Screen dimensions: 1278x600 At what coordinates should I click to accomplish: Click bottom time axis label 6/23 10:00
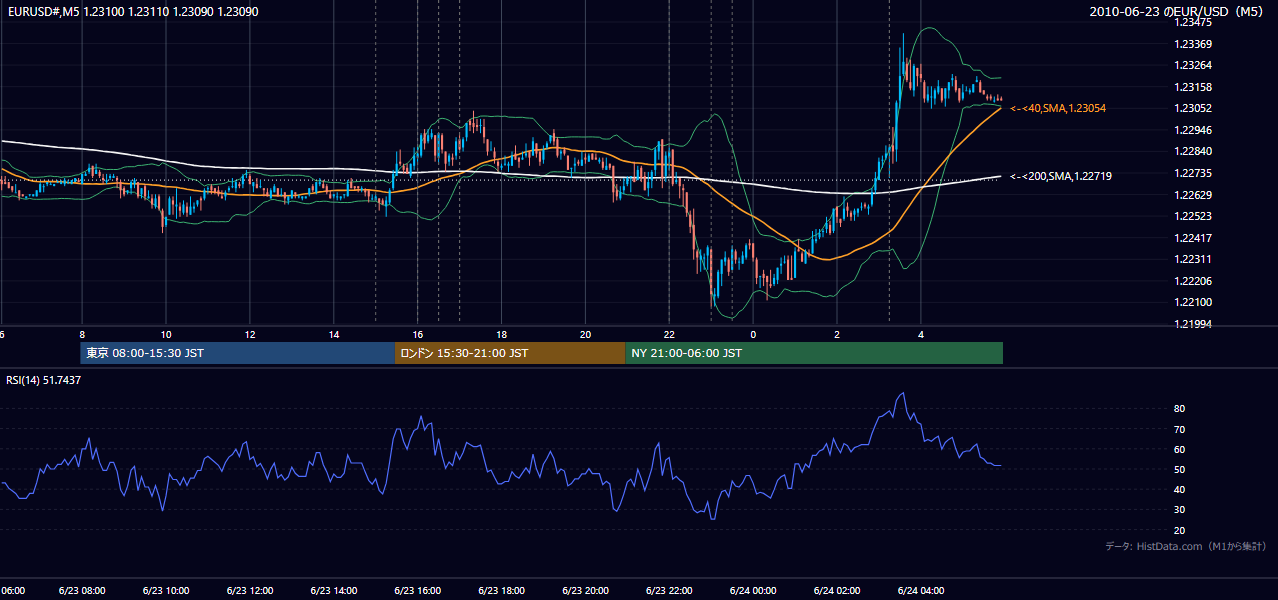(x=166, y=590)
